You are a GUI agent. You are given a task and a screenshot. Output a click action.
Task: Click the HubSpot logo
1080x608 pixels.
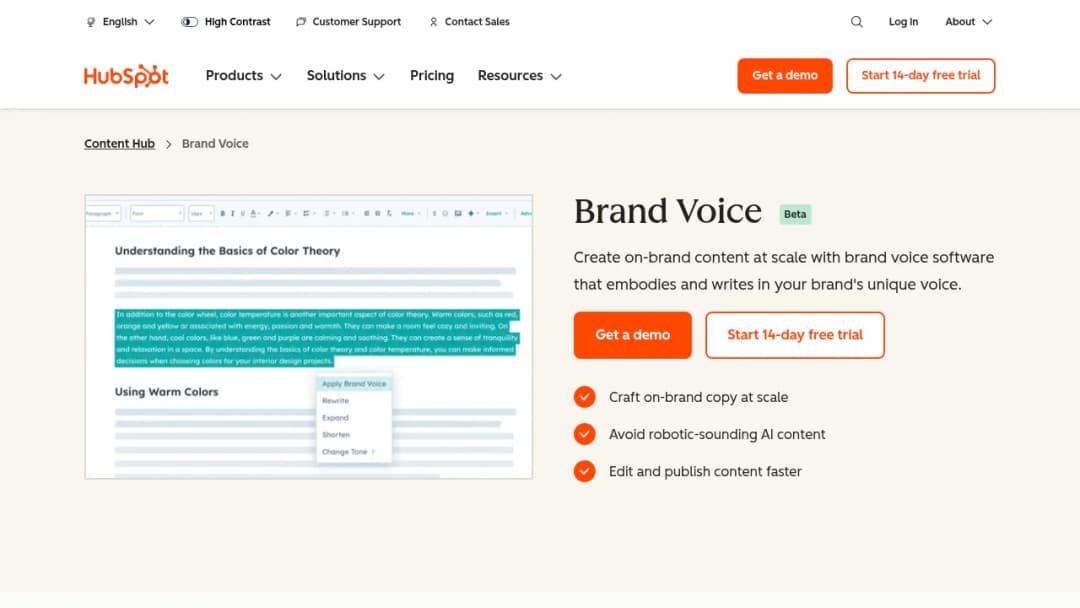click(x=126, y=76)
